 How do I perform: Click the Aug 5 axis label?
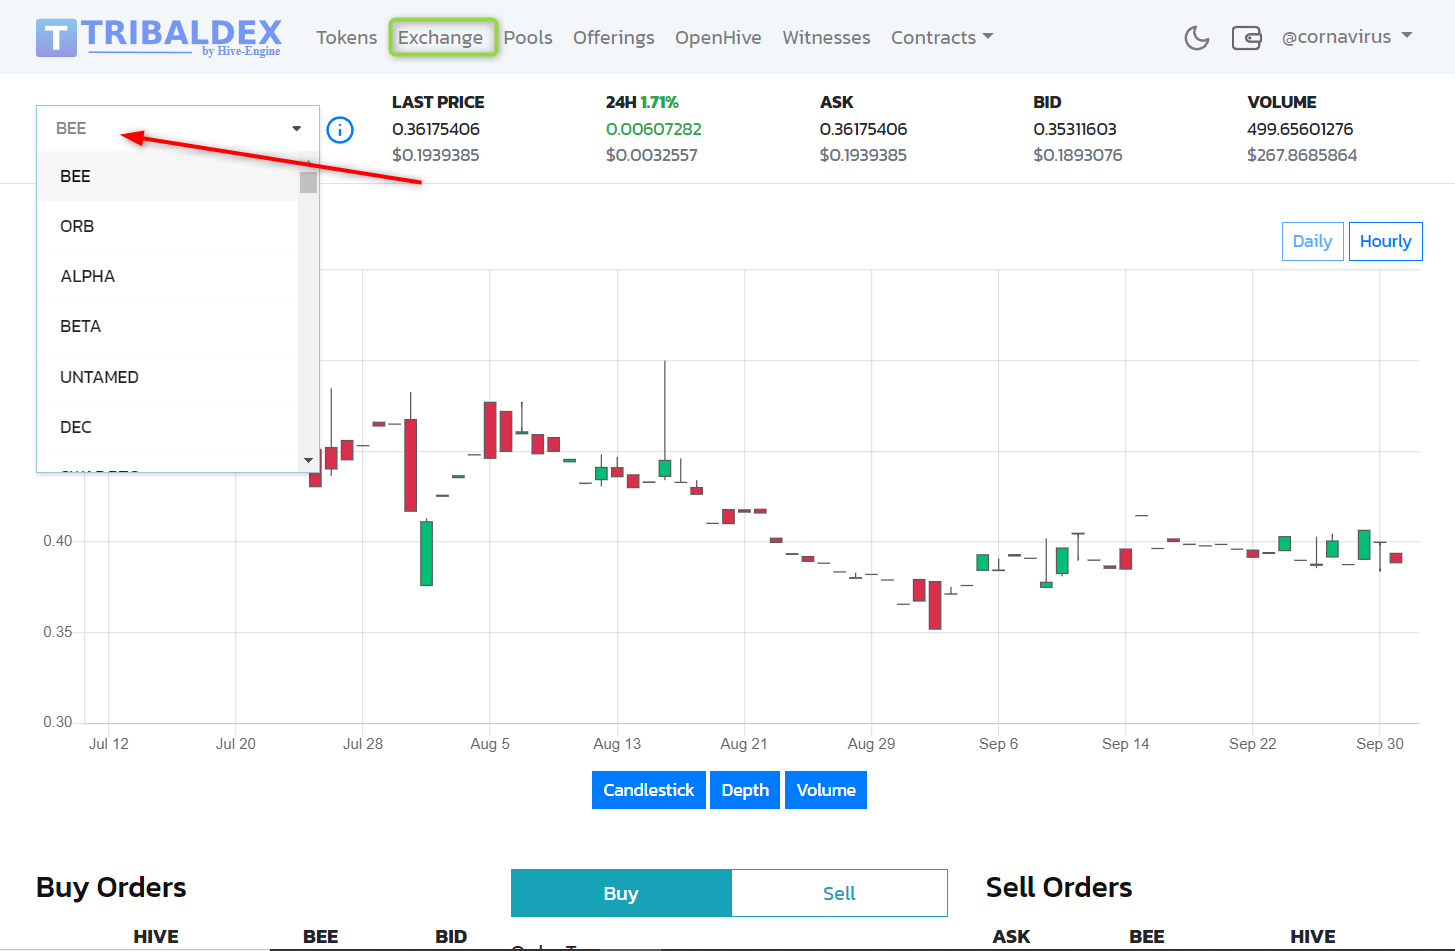(x=490, y=744)
